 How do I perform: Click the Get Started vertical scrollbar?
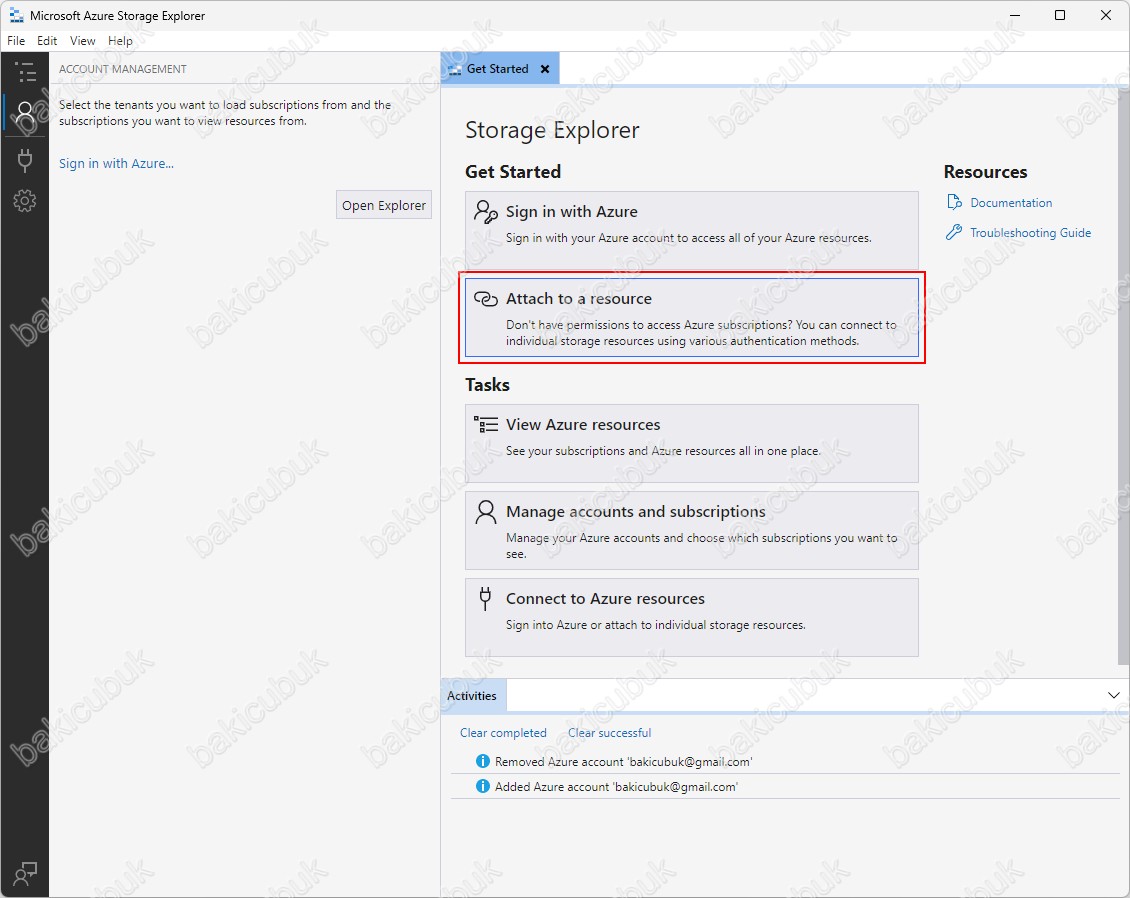click(x=1124, y=375)
